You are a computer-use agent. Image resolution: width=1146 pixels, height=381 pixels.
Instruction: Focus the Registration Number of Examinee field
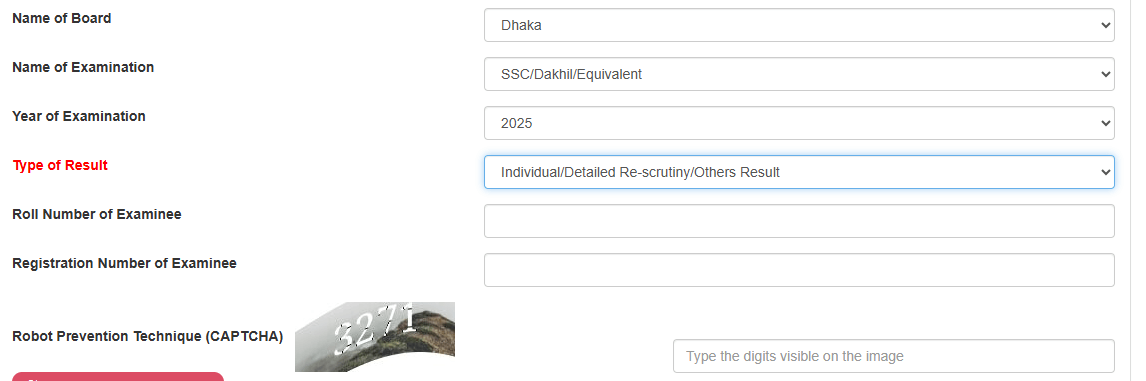click(799, 270)
